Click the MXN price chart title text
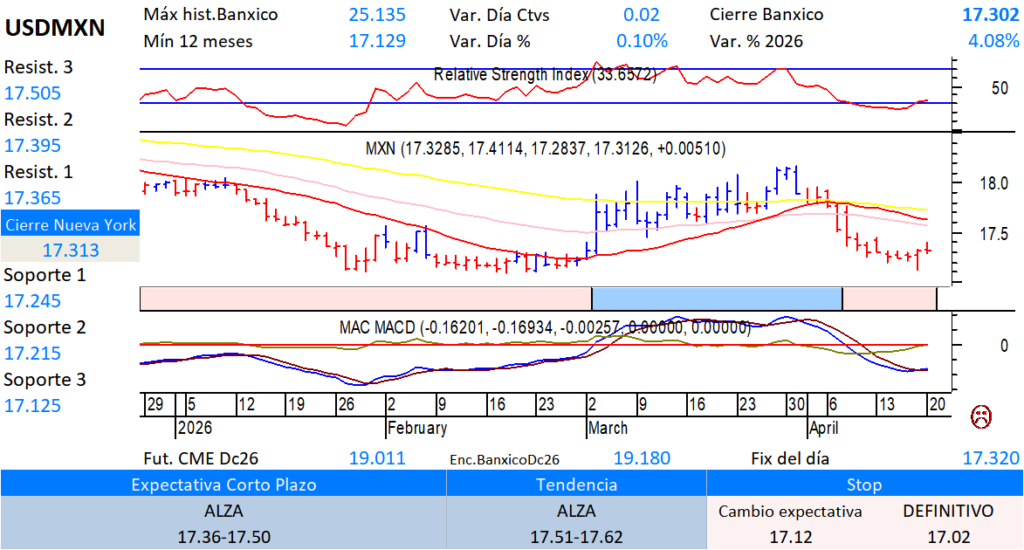 pos(545,149)
